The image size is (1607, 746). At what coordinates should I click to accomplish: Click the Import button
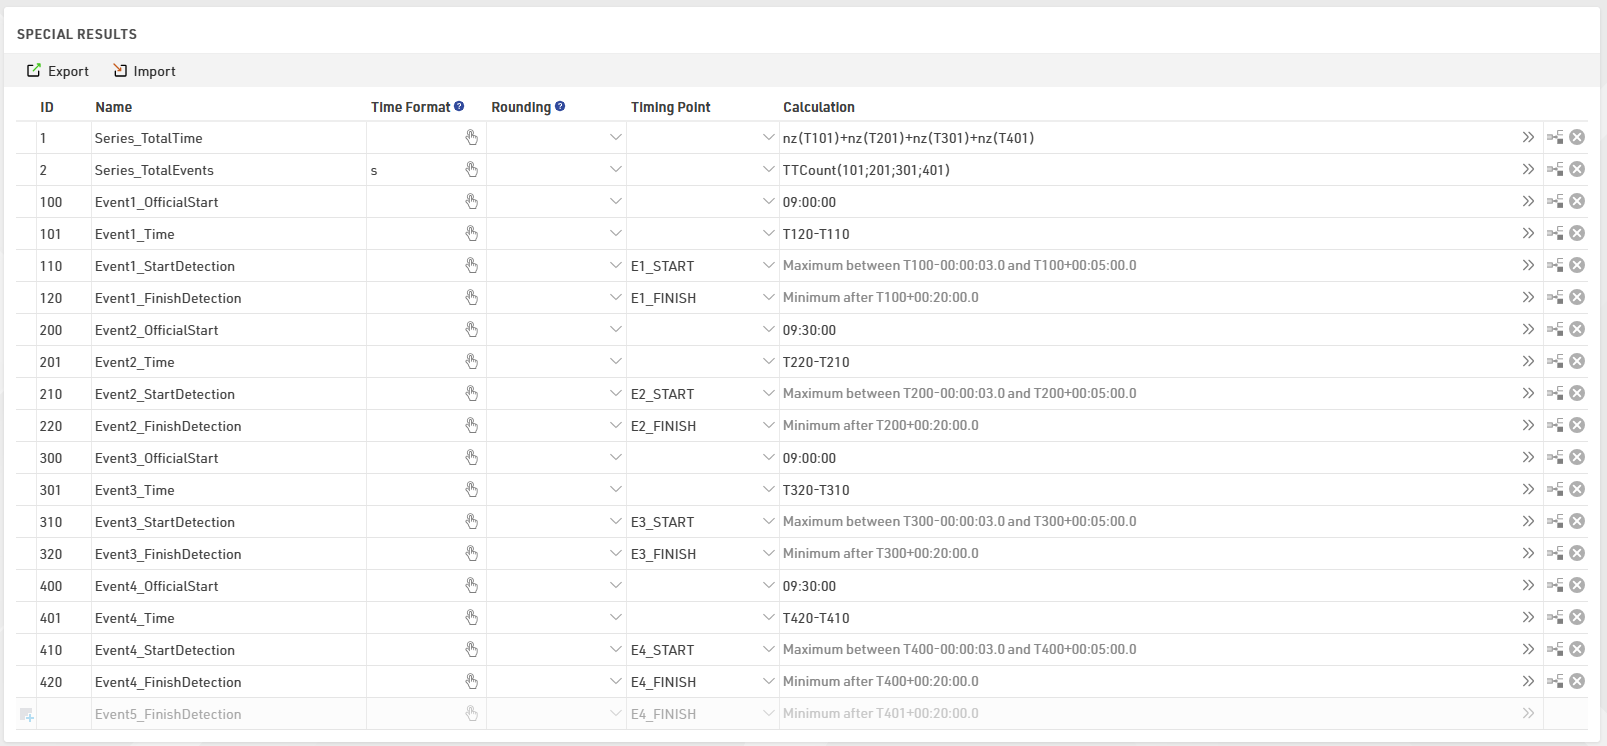pos(144,71)
